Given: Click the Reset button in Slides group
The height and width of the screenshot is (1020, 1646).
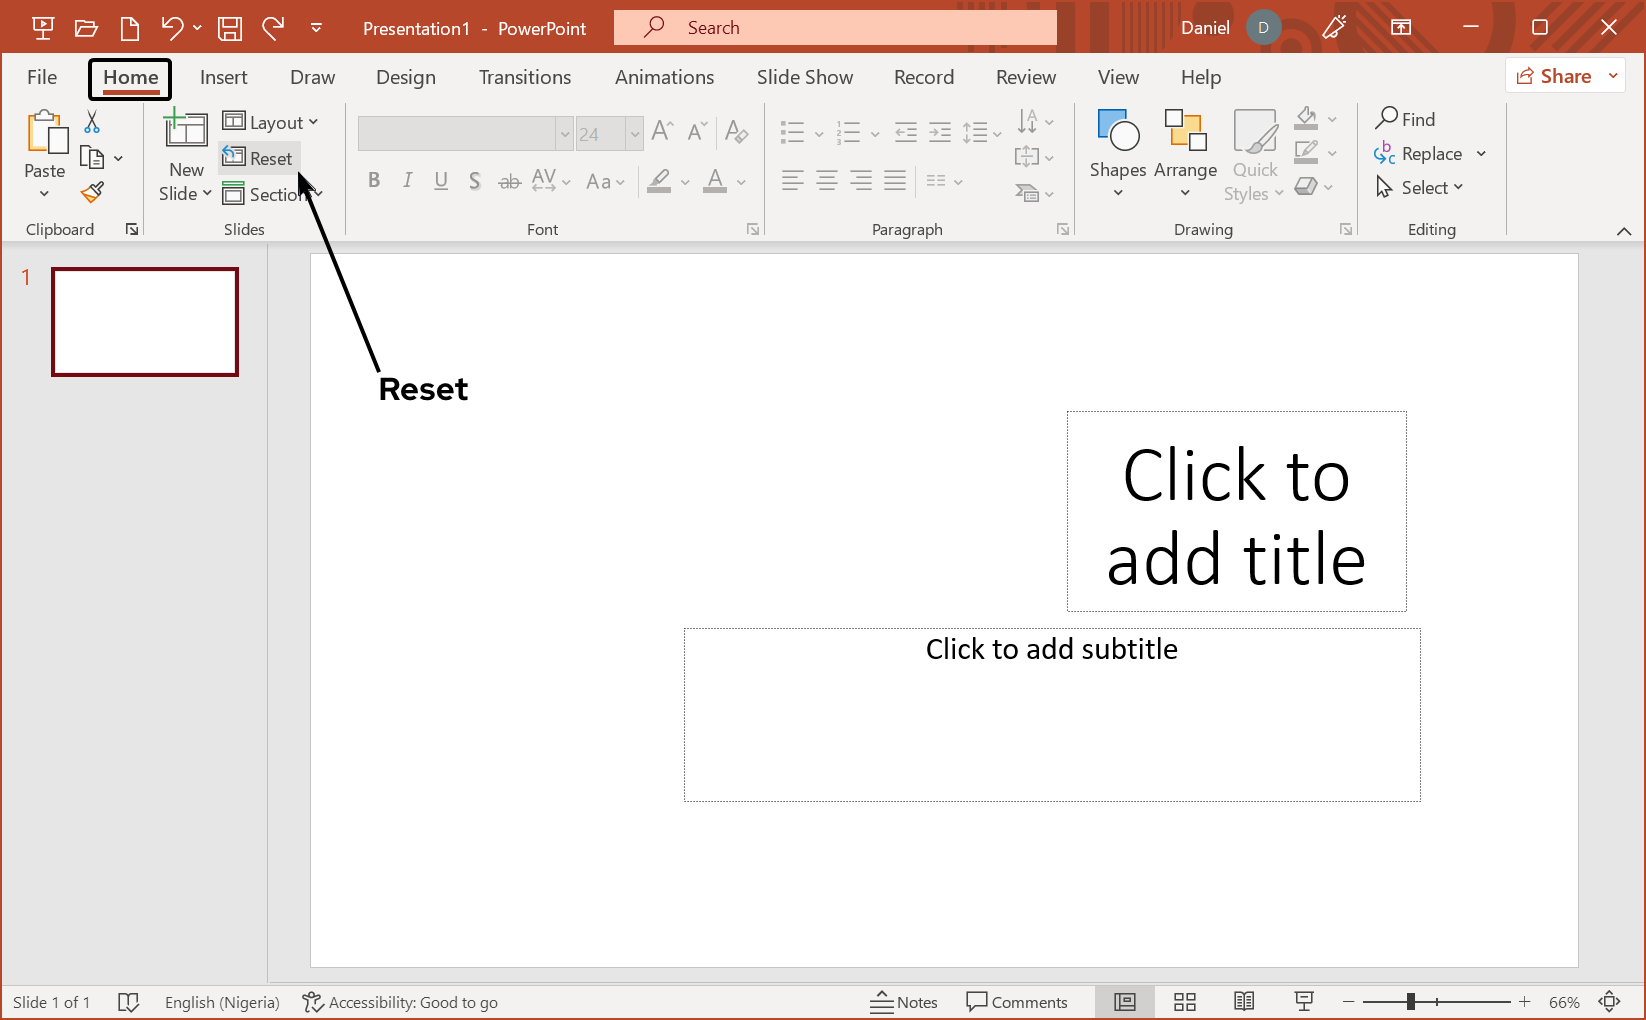Looking at the screenshot, I should (x=258, y=157).
